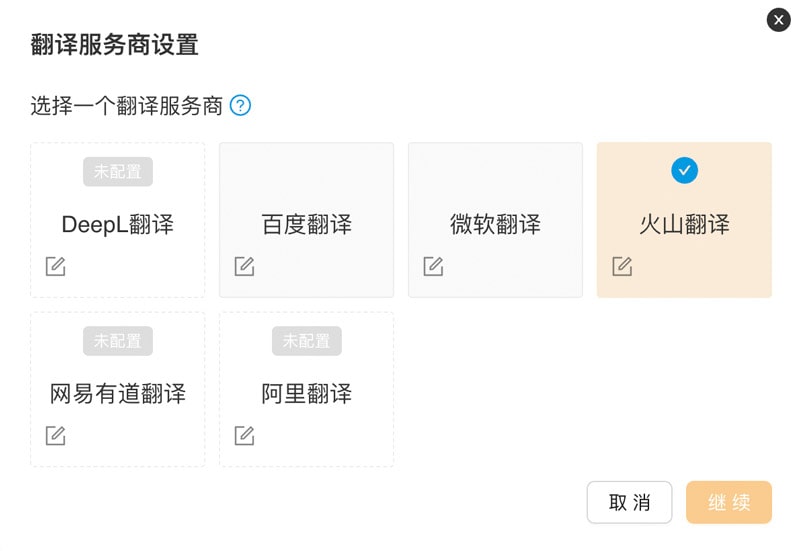The image size is (800, 551).
Task: Pick the 火山翻译 provider card
Action: pyautogui.click(x=684, y=224)
